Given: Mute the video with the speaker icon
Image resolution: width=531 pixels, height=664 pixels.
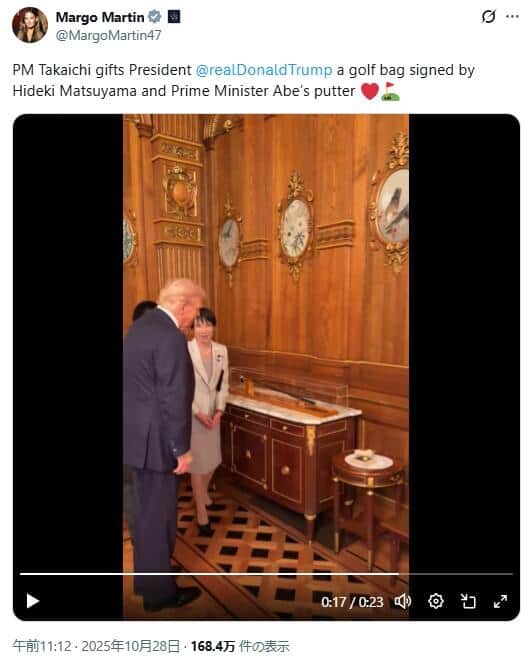Looking at the screenshot, I should 403,601.
